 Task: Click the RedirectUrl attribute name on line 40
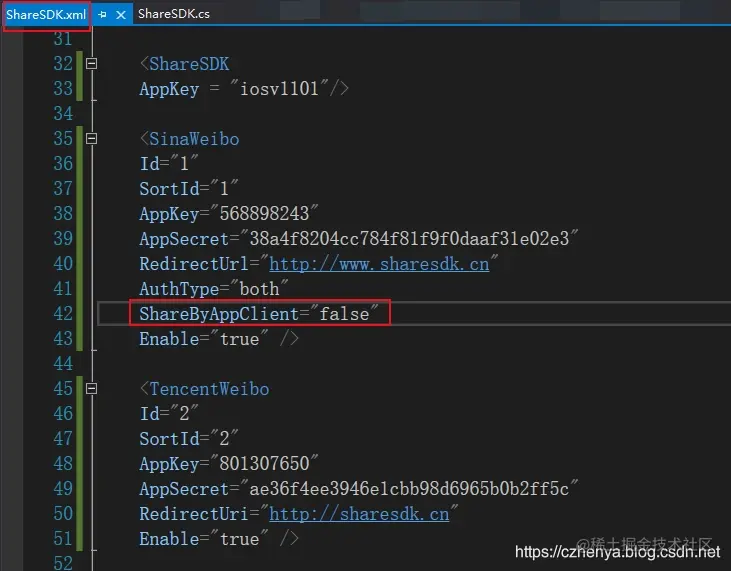193,264
